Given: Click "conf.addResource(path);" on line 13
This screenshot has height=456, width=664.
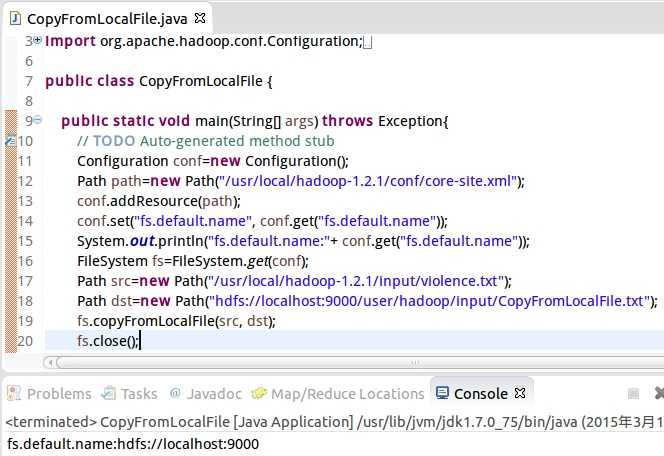Looking at the screenshot, I should tap(159, 201).
